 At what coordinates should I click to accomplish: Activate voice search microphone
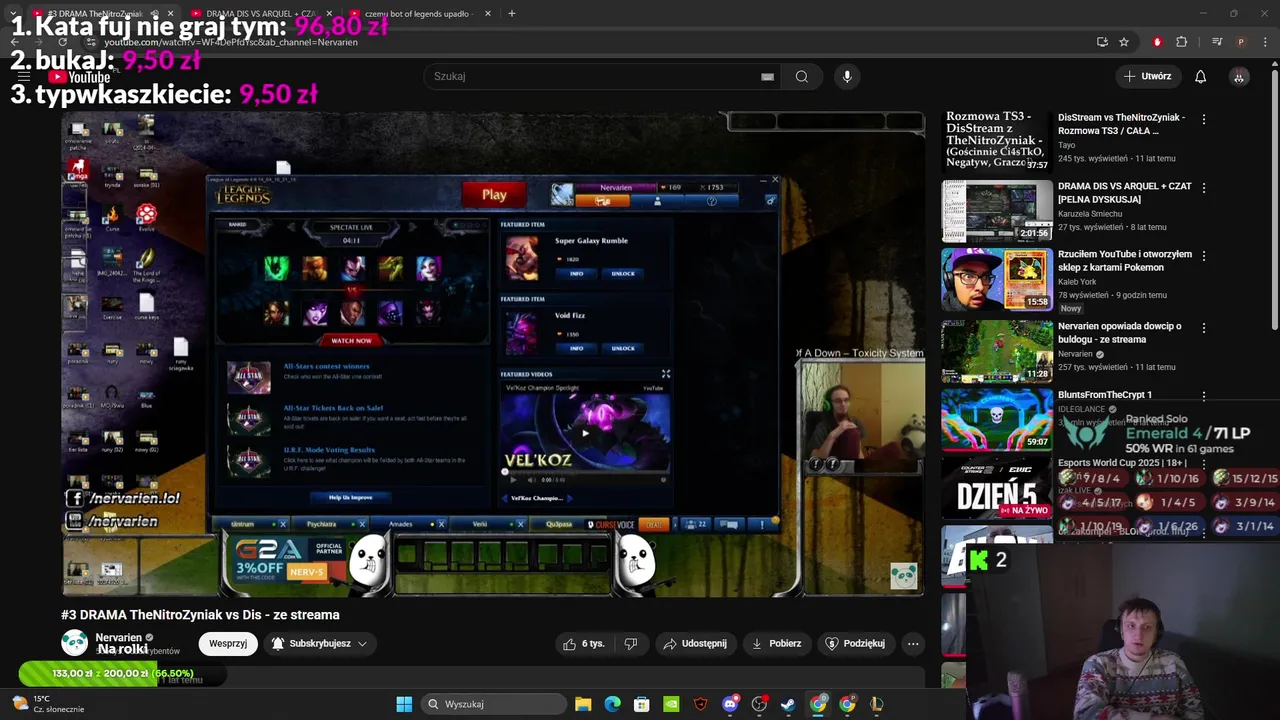pyautogui.click(x=847, y=76)
